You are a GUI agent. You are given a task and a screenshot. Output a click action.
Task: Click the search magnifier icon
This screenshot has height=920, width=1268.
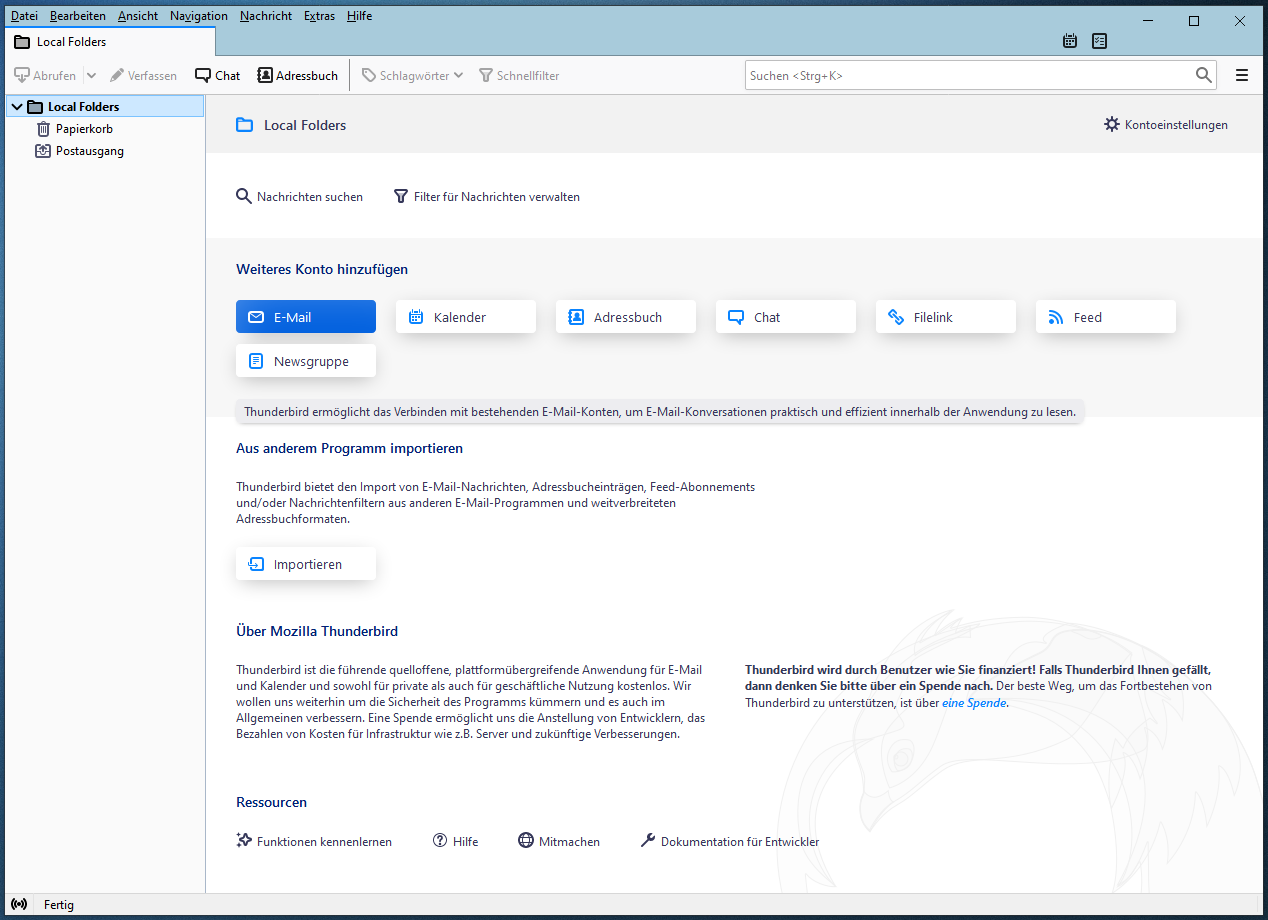click(x=1203, y=75)
